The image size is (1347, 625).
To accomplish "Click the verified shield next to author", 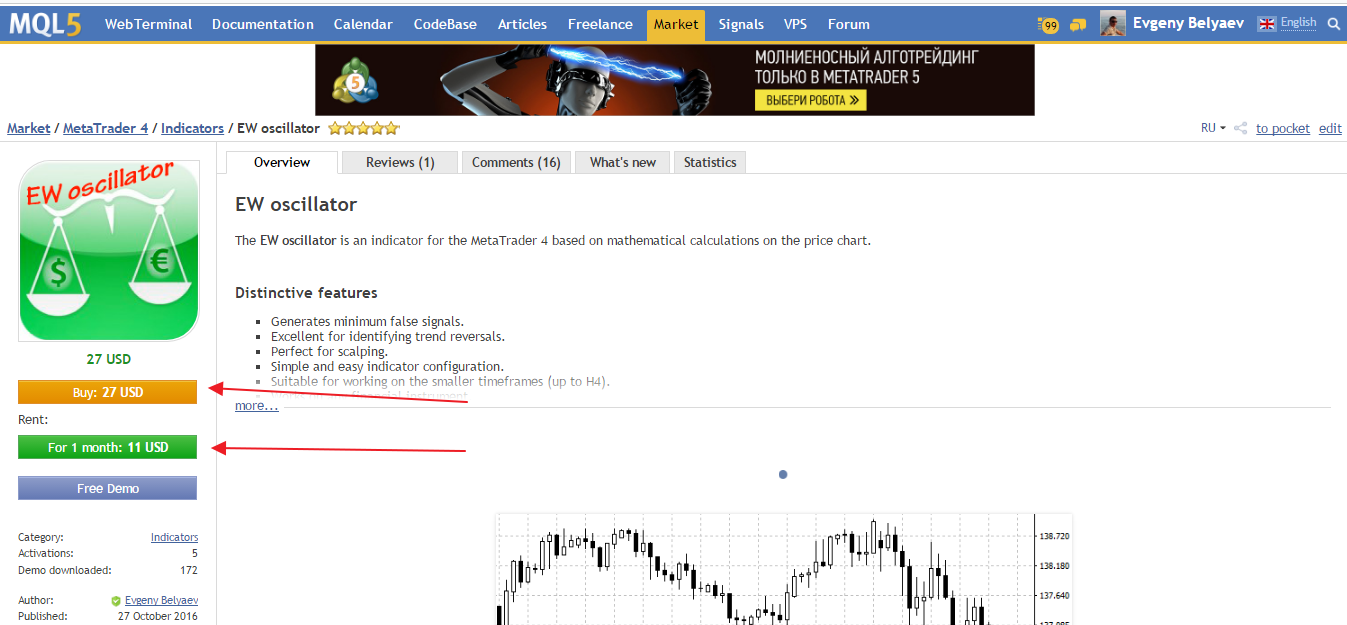I will pos(116,601).
